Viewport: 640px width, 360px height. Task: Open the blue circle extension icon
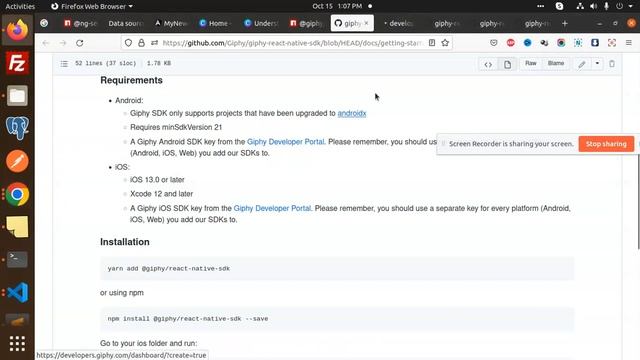527,43
